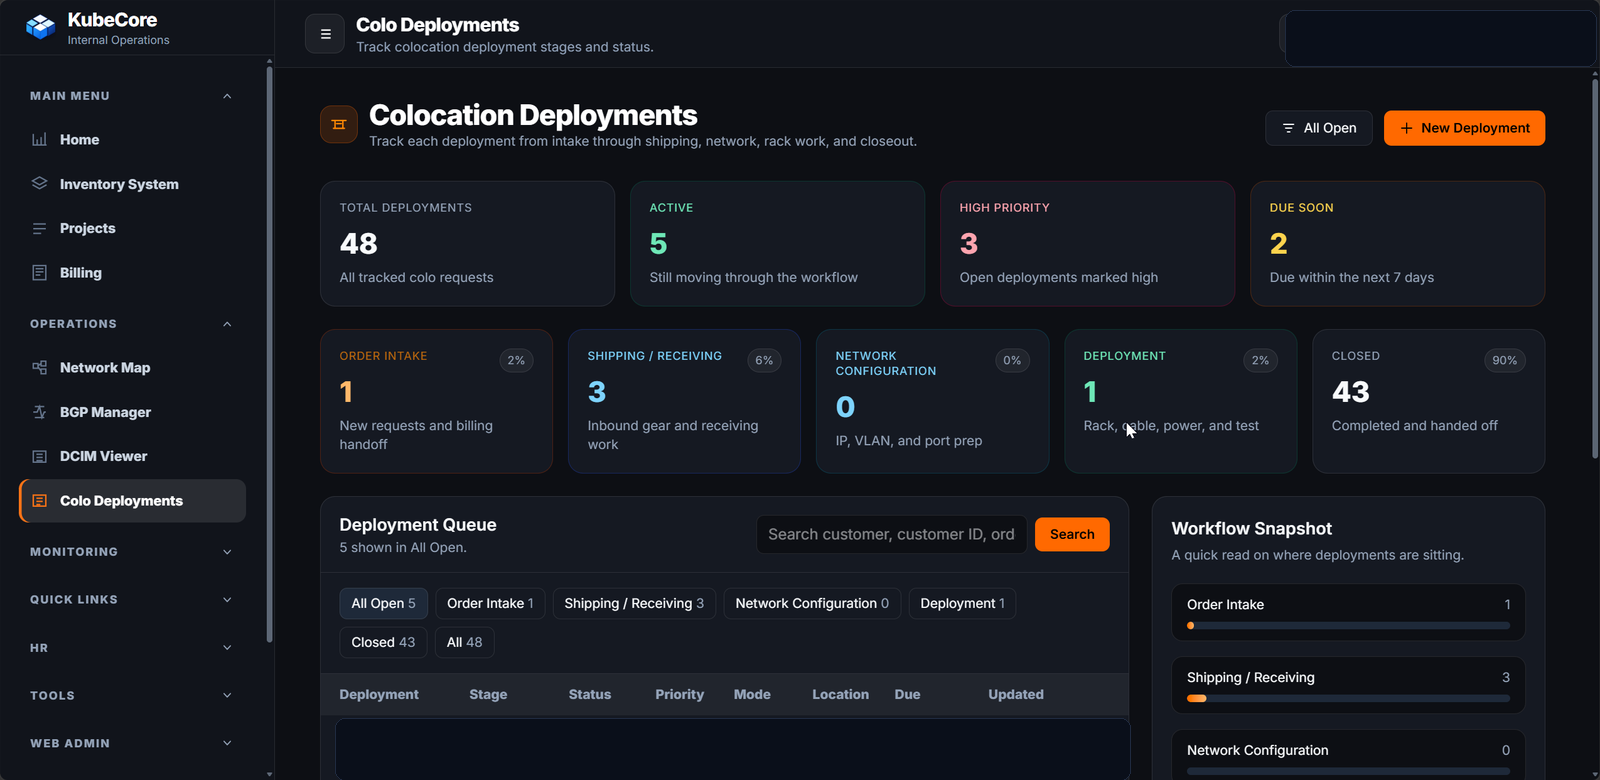Collapse the Main Menu section

click(227, 96)
